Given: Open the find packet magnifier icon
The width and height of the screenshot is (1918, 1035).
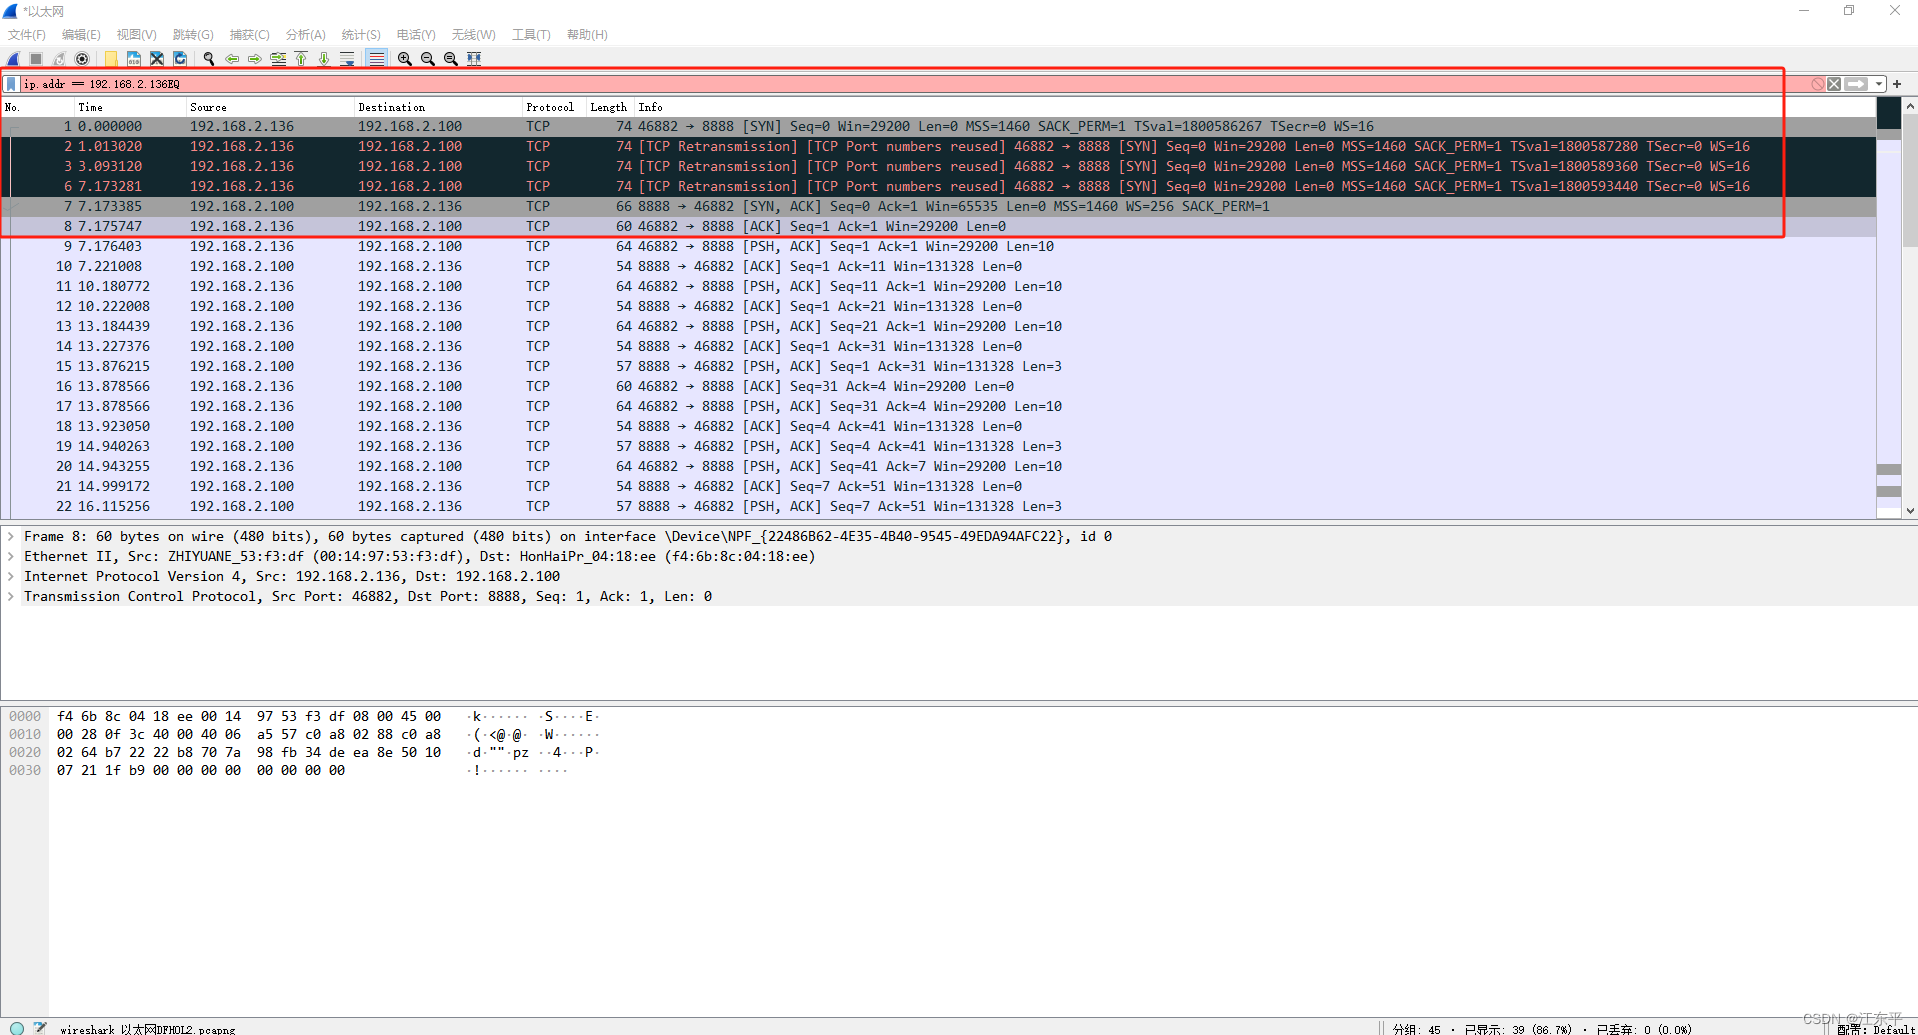Looking at the screenshot, I should click(x=208, y=58).
